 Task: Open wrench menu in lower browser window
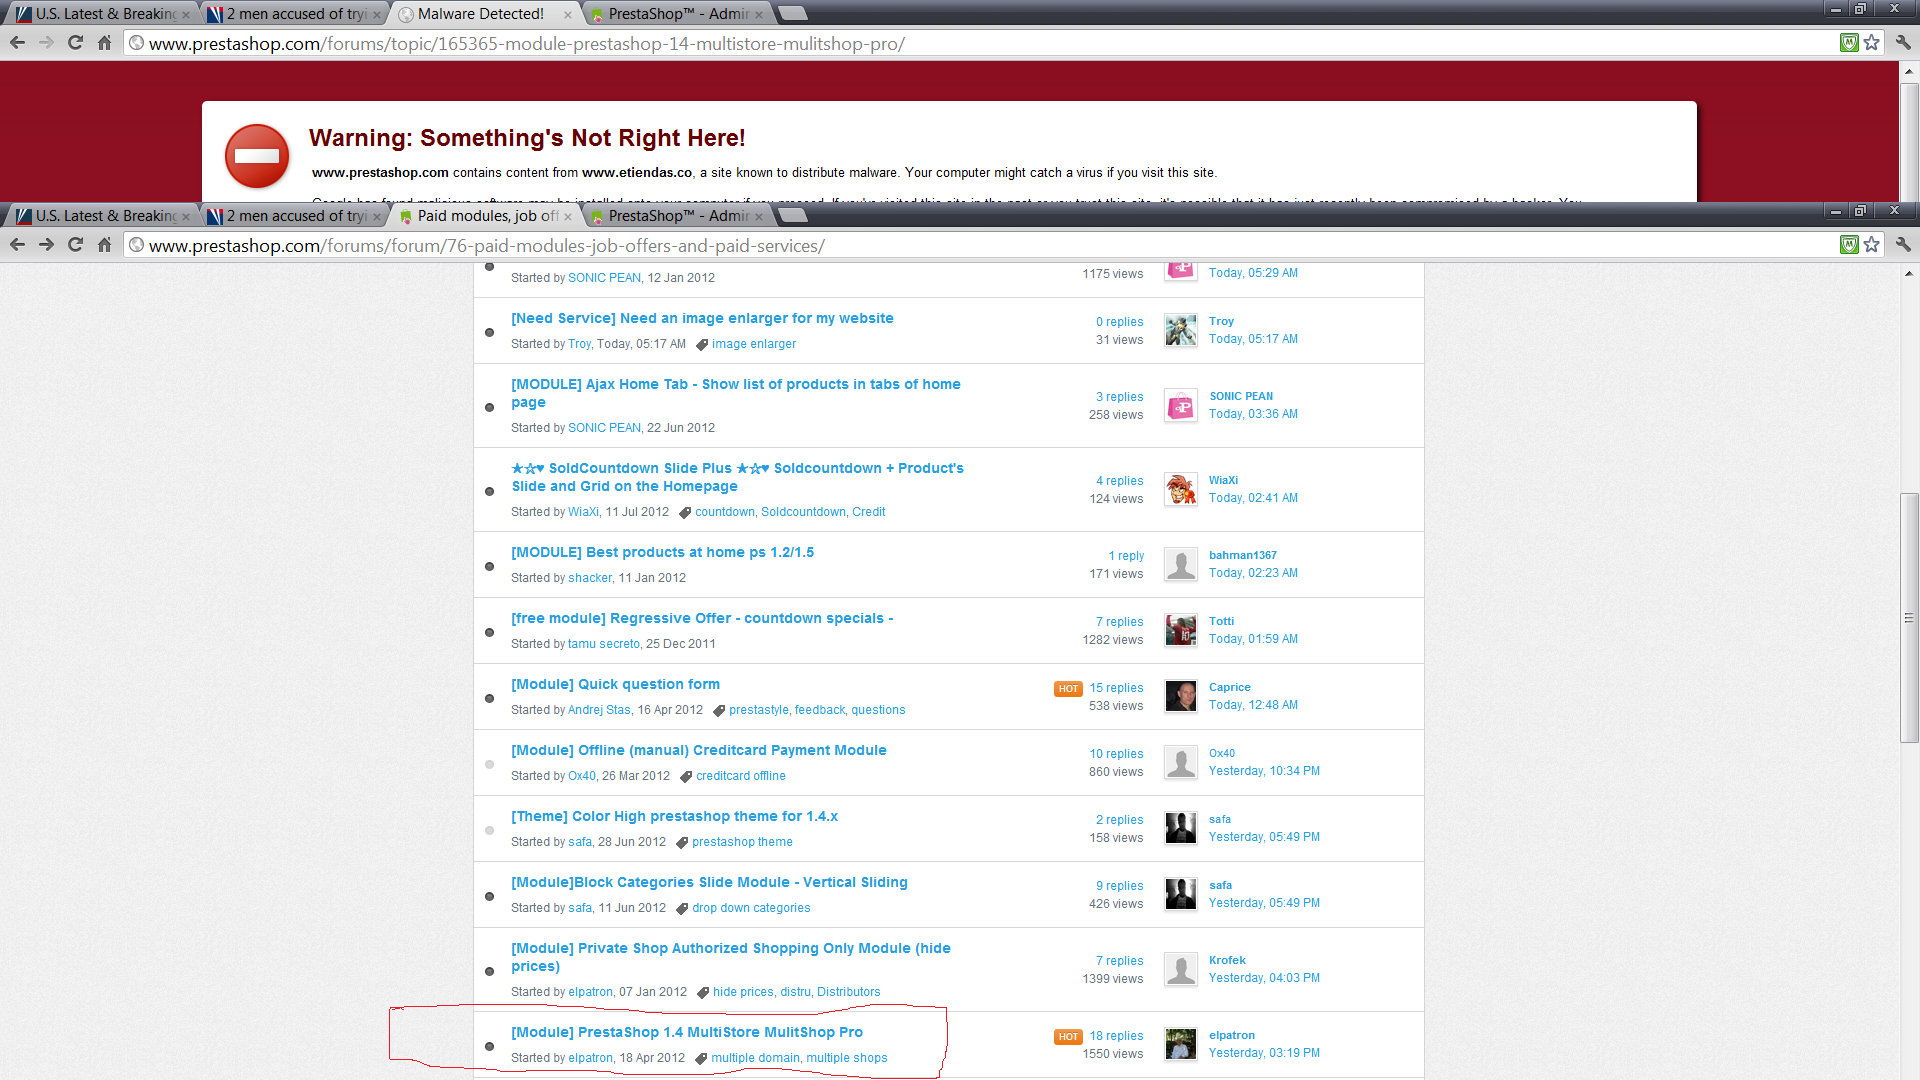pos(1902,245)
